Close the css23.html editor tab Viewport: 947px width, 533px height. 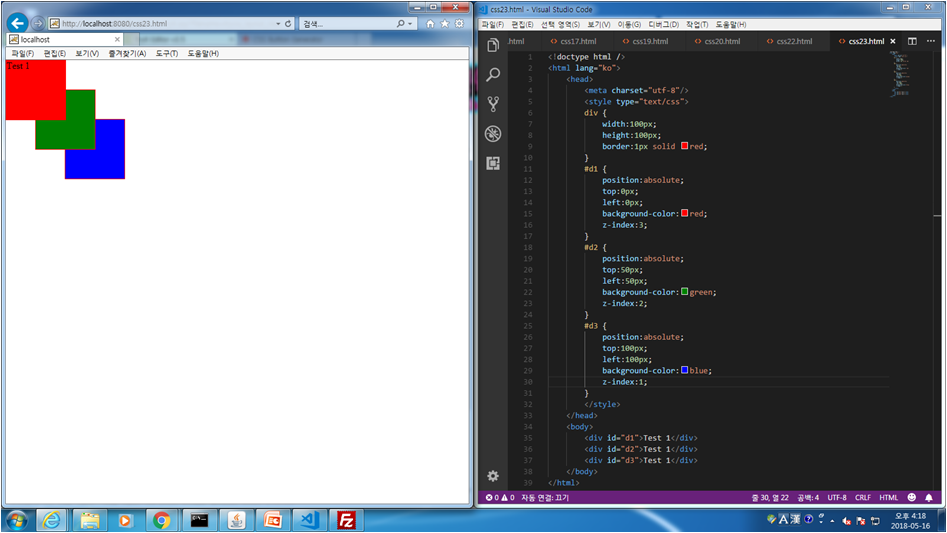pos(893,41)
